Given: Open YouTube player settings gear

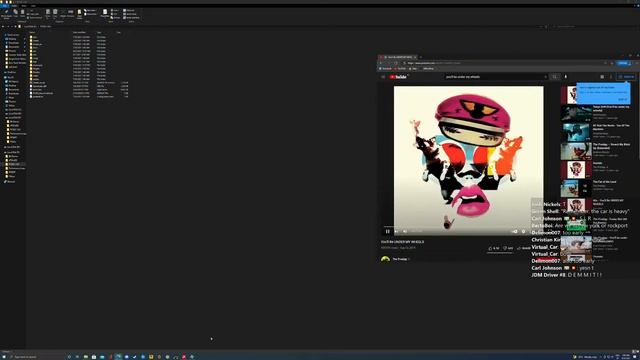Looking at the screenshot, I should click(523, 231).
